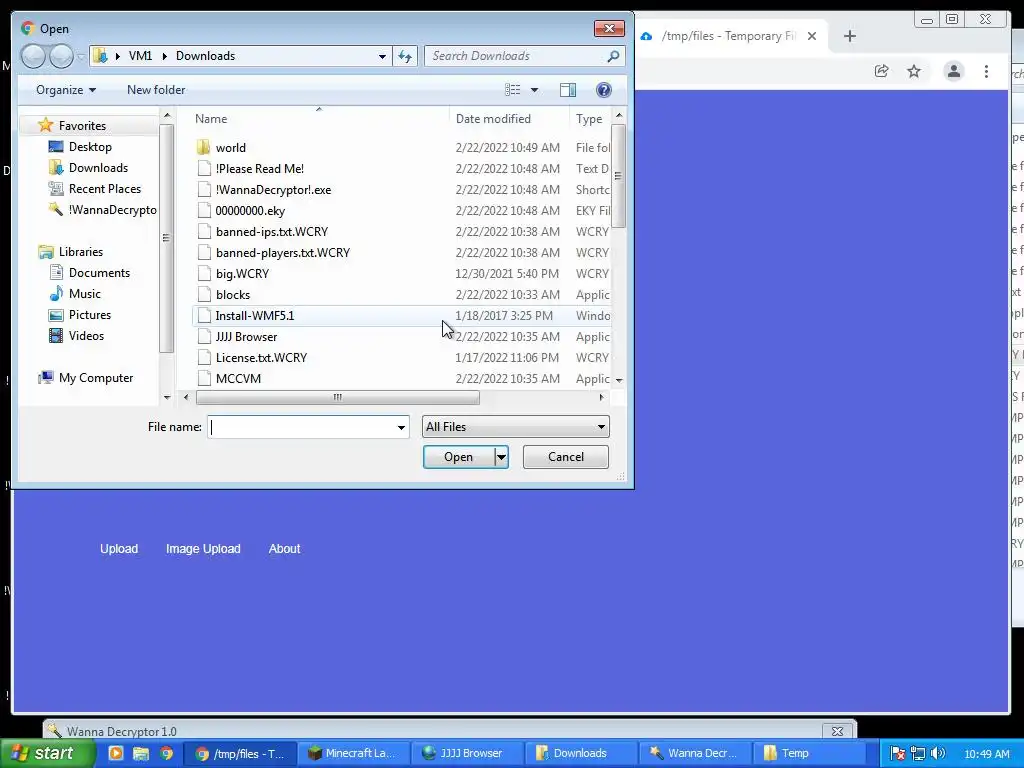Open dialog help question mark icon

tap(604, 90)
